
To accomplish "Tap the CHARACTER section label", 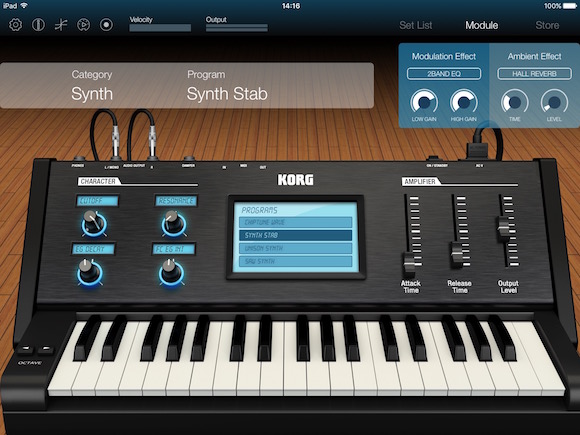I will click(x=98, y=181).
